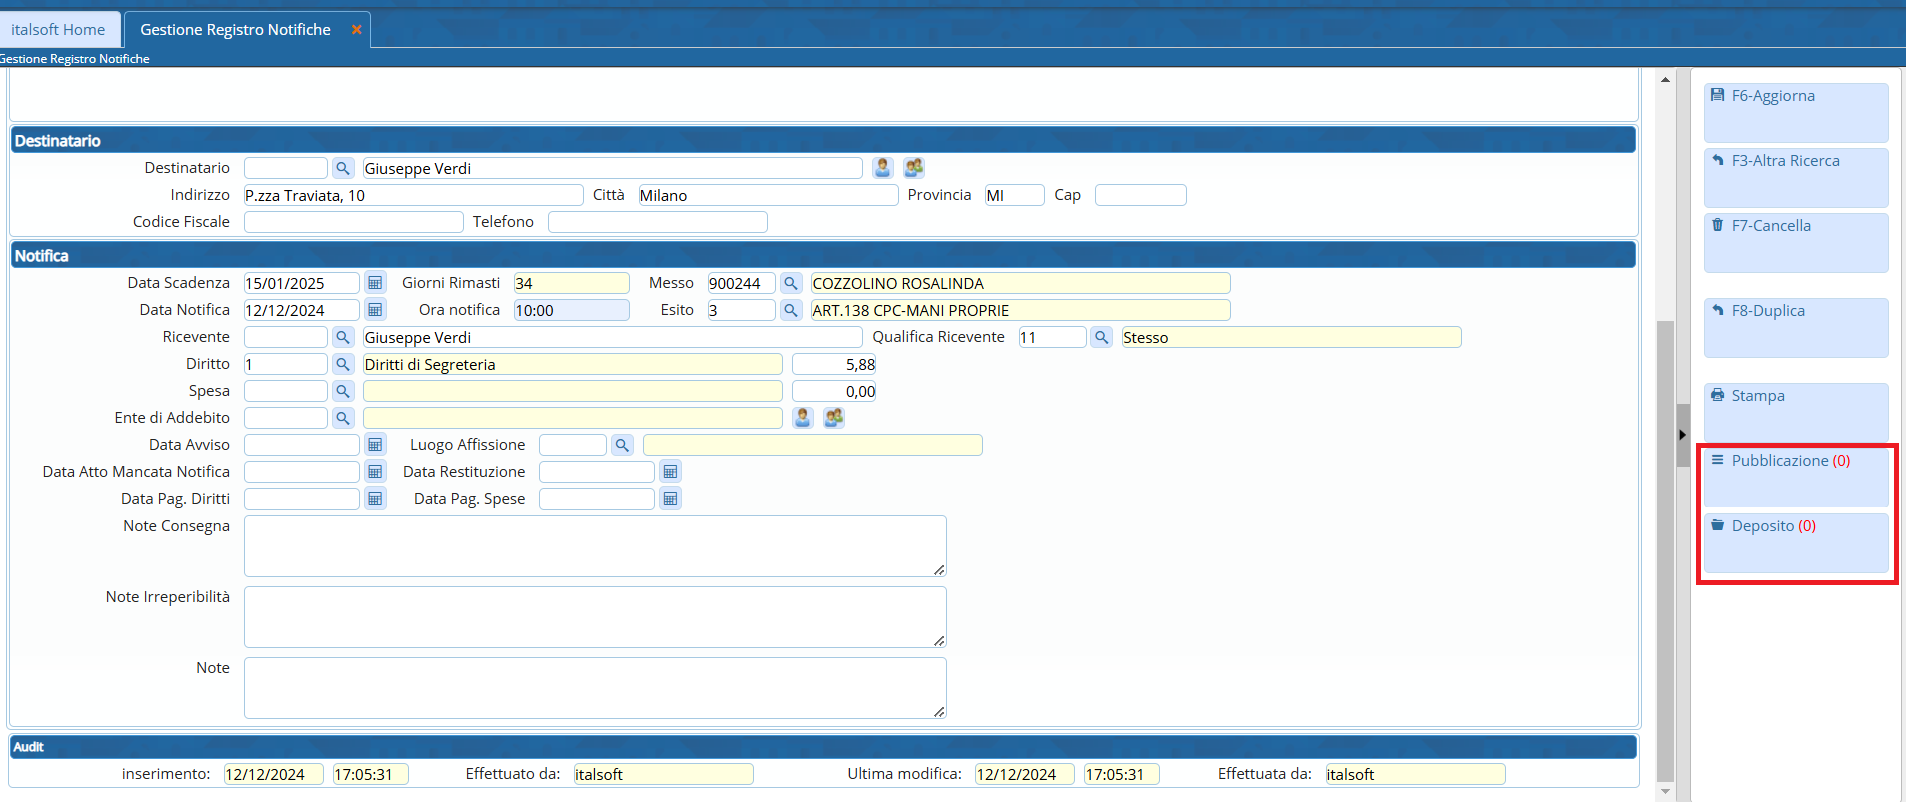Click the vertical scrollbar up arrow
This screenshot has width=1906, height=802.
coord(1665,80)
